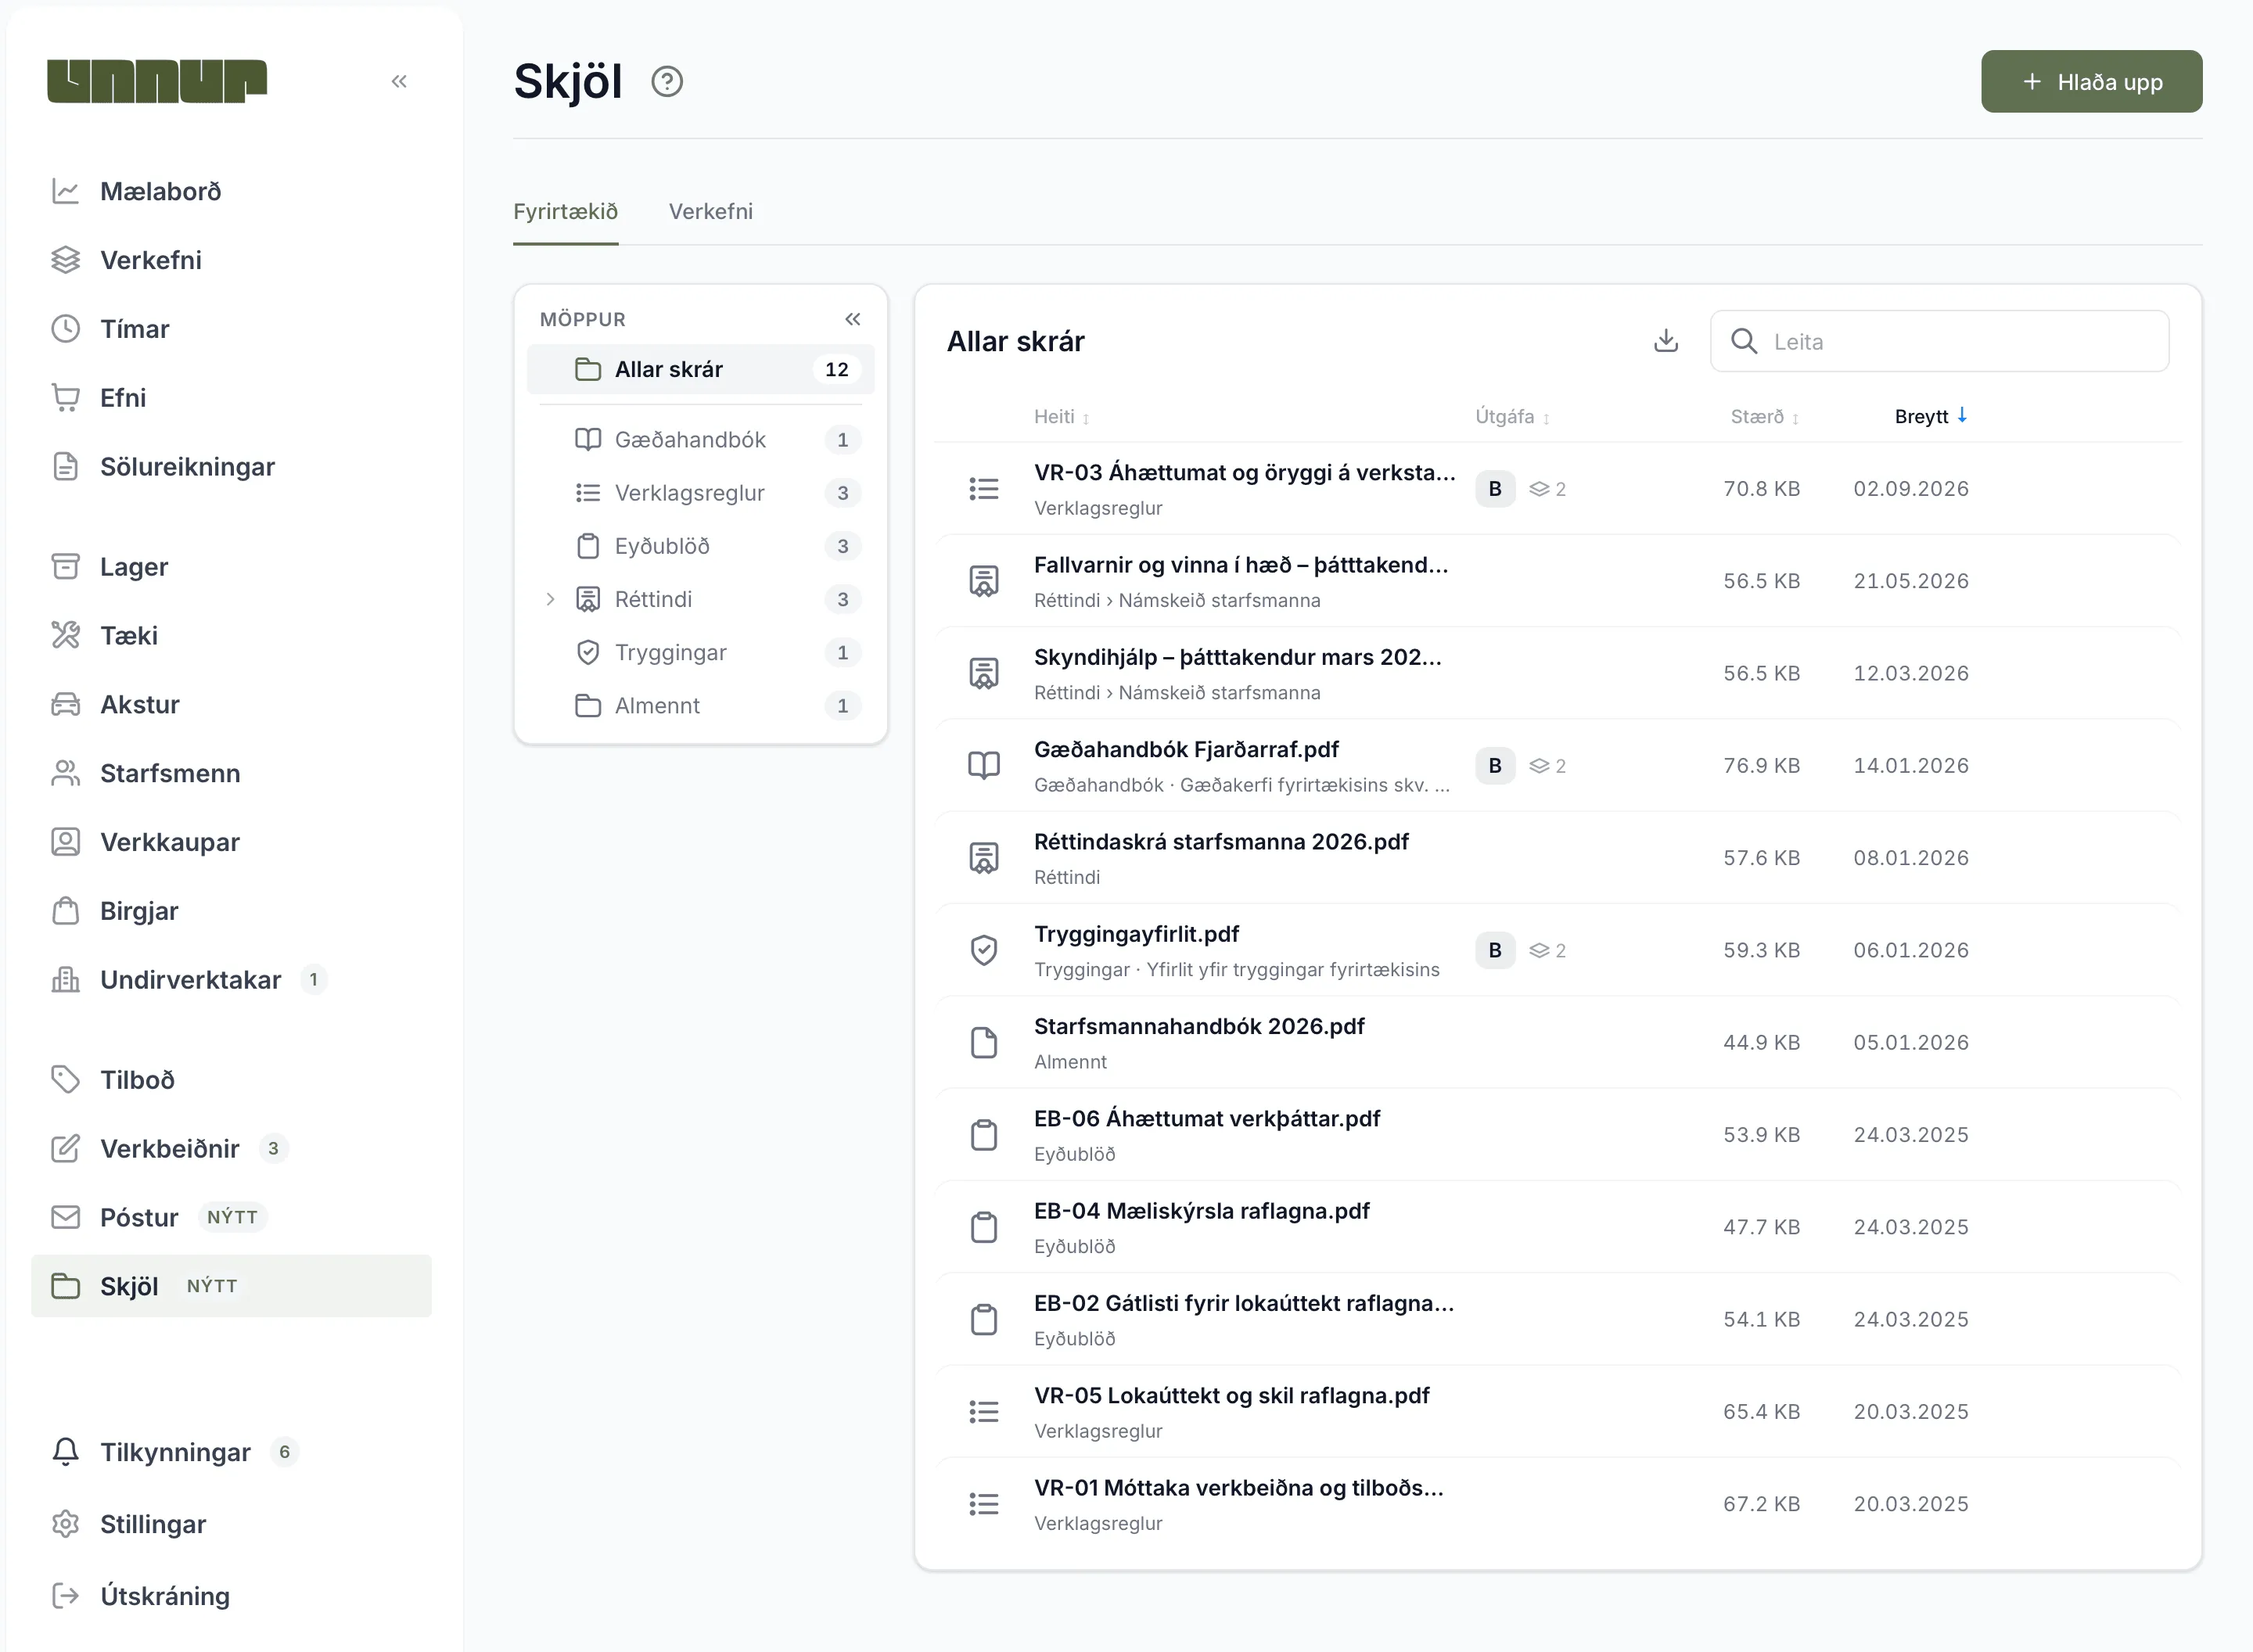Open Starfsmannahandbók 2026.pdf file
This screenshot has width=2253, height=1652.
[x=1199, y=1026]
